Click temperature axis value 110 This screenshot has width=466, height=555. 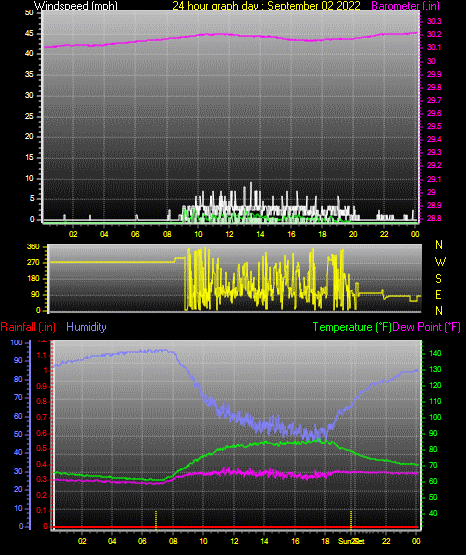click(435, 401)
